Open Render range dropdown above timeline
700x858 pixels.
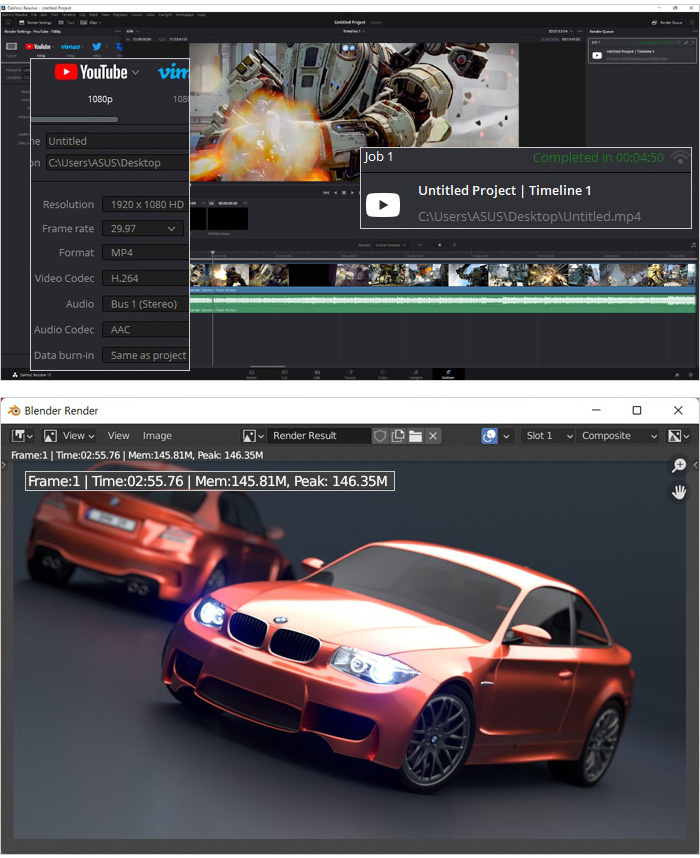pos(390,245)
